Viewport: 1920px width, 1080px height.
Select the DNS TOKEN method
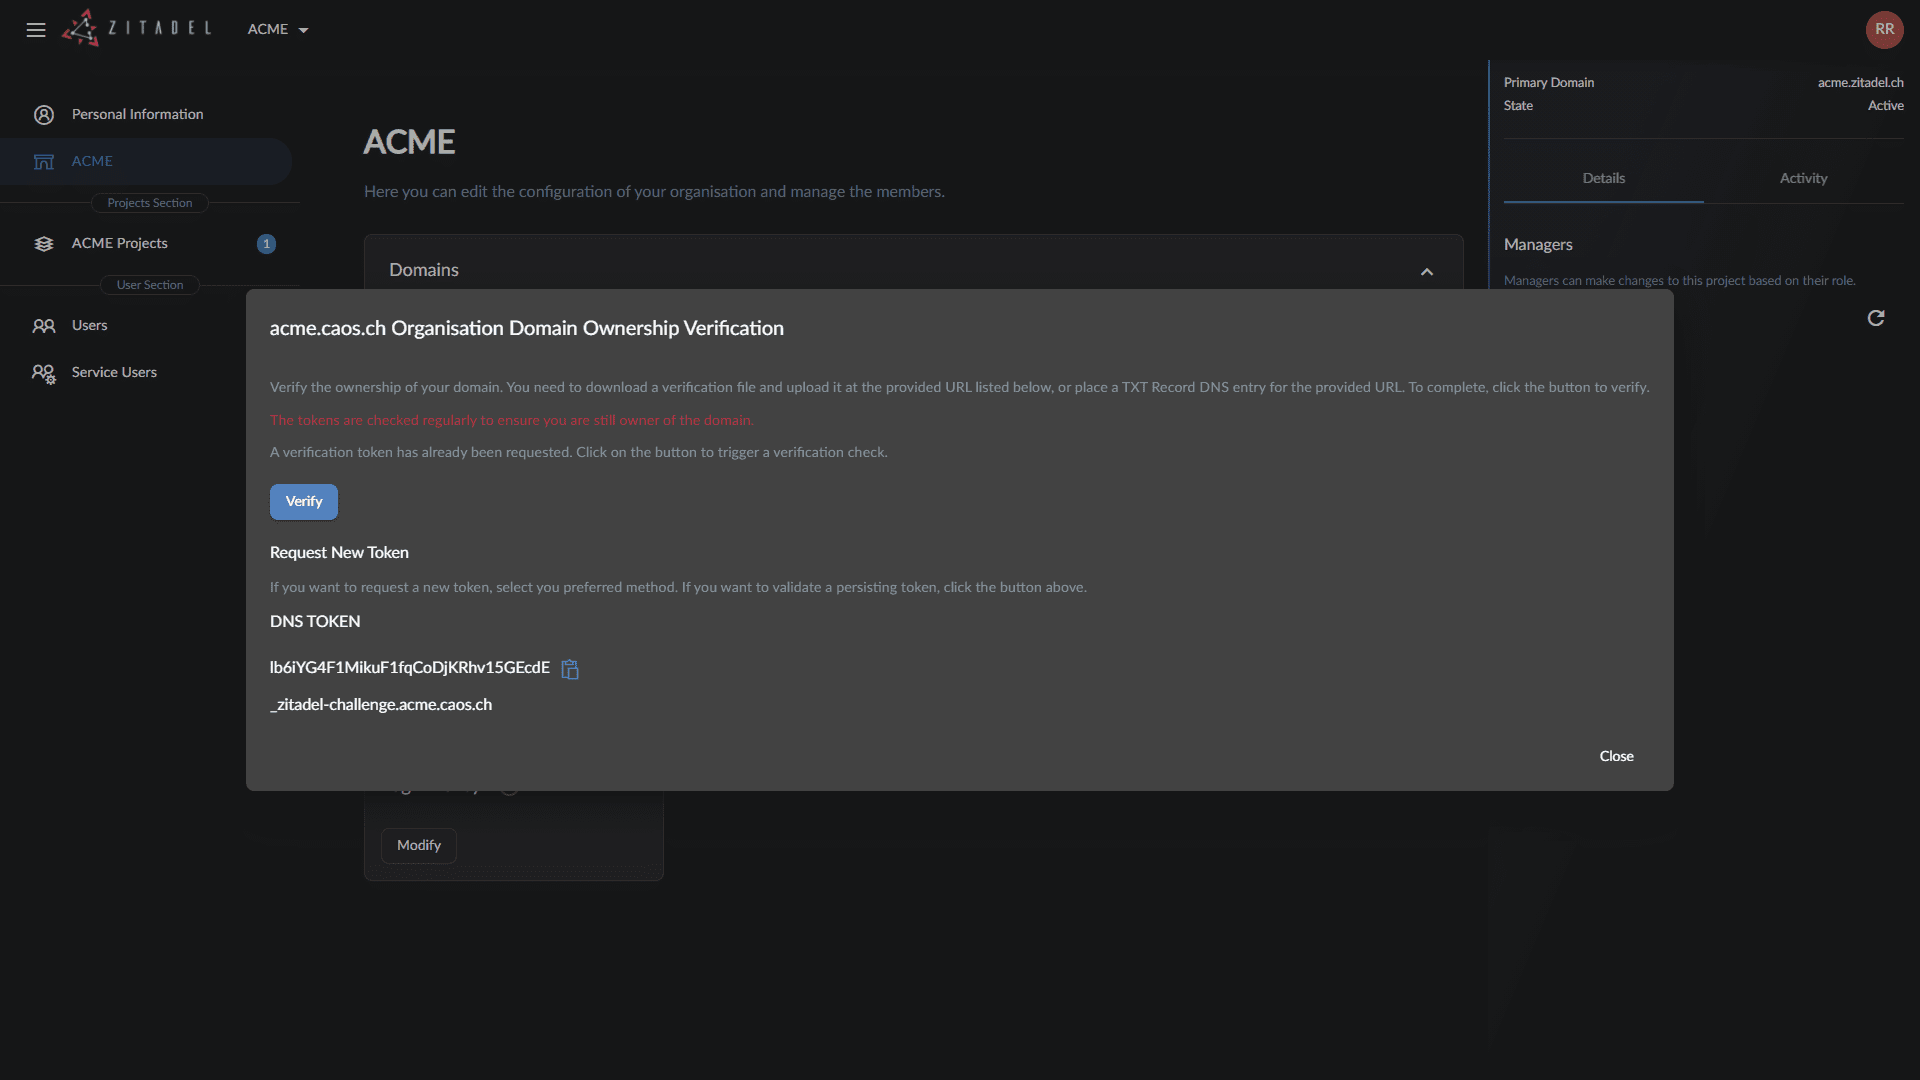pos(315,621)
